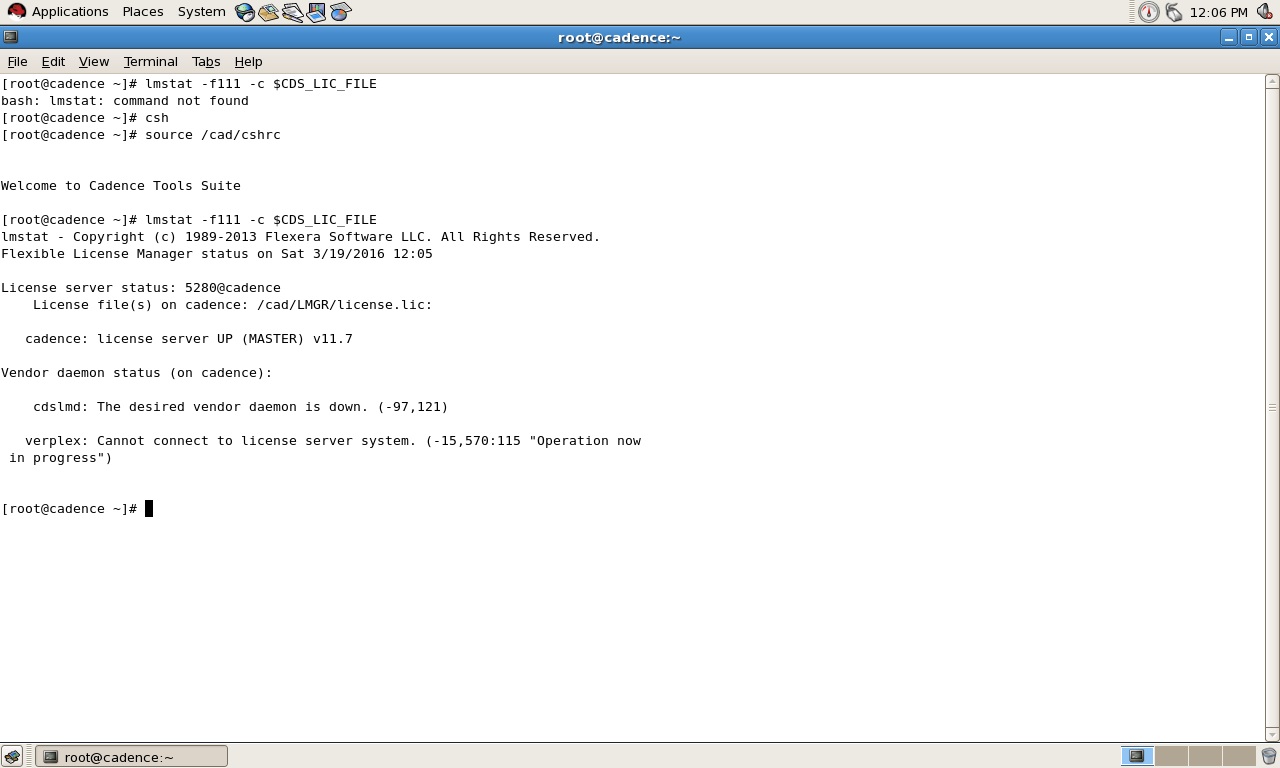Click the terminal scrollbar down arrow
The width and height of the screenshot is (1280, 768).
click(x=1272, y=734)
